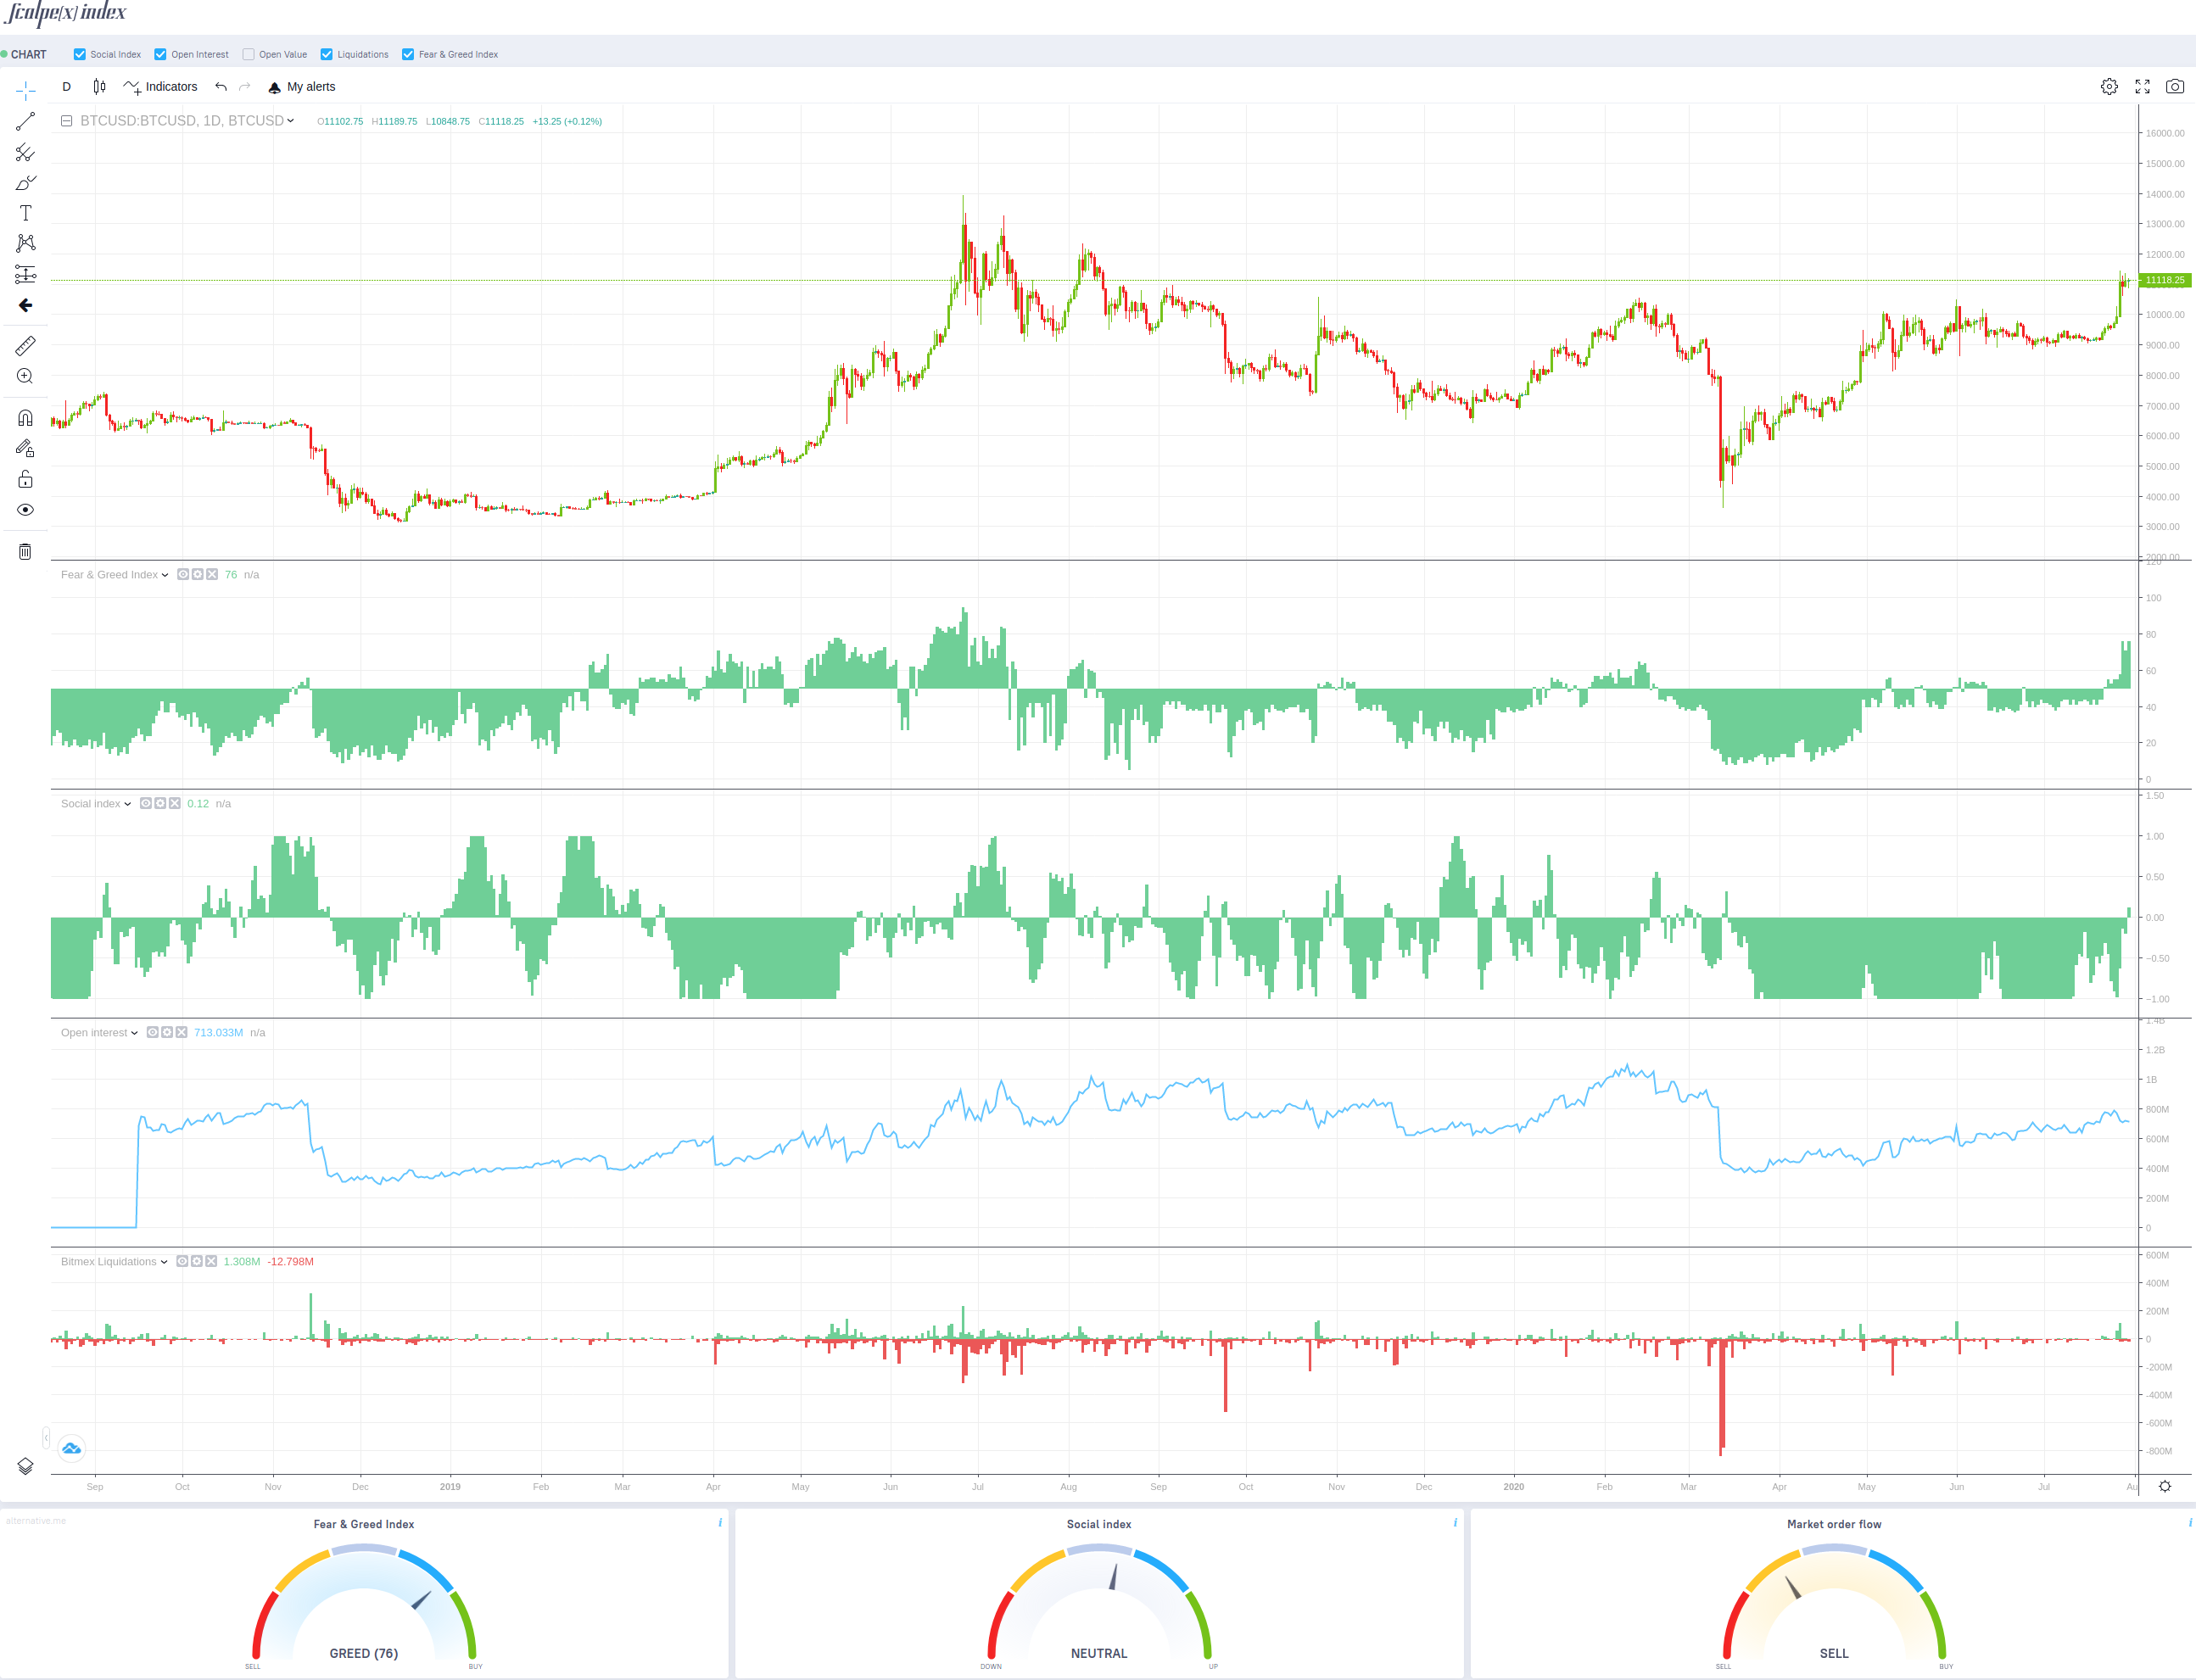Image resolution: width=2196 pixels, height=1680 pixels.
Task: Click the trash remove drawings icon
Action: pyautogui.click(x=25, y=552)
